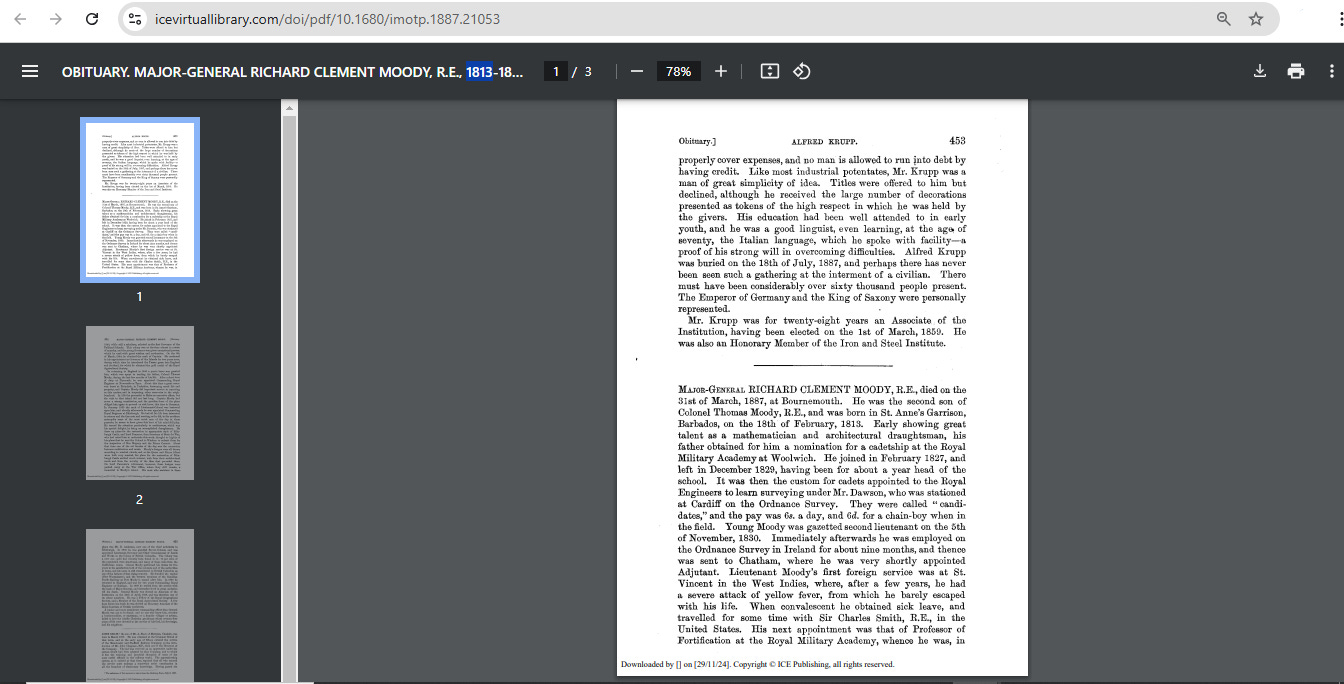Bookmark this page with the star
The height and width of the screenshot is (684, 1344).
[x=1256, y=19]
